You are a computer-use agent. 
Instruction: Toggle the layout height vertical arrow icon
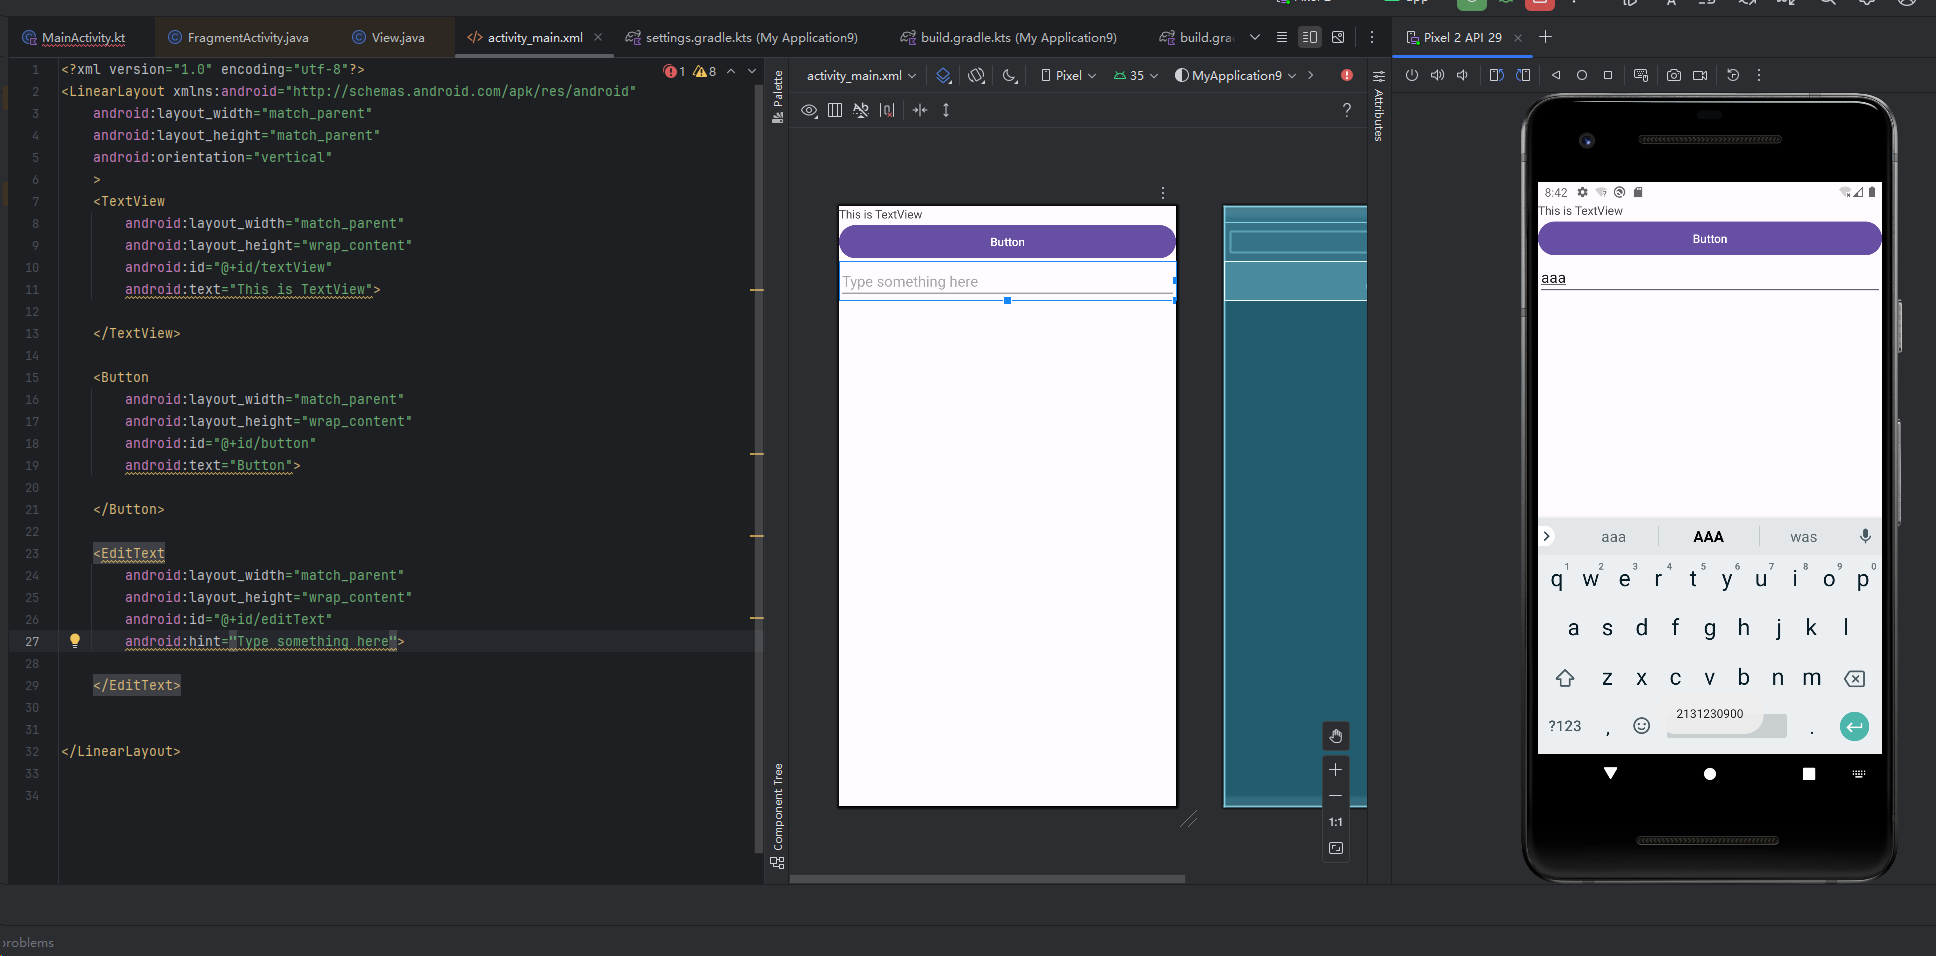click(x=946, y=110)
